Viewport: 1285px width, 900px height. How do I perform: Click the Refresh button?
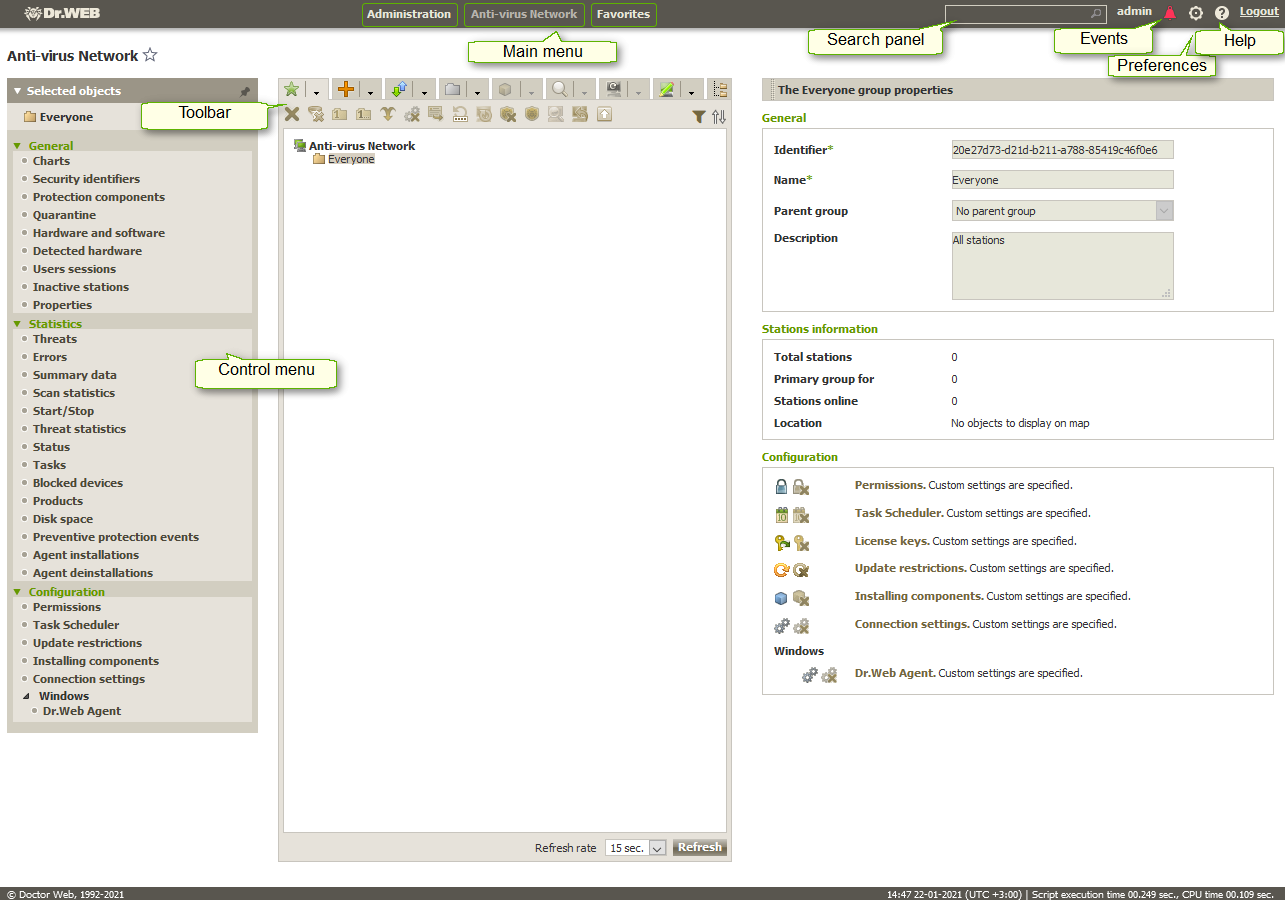click(699, 847)
